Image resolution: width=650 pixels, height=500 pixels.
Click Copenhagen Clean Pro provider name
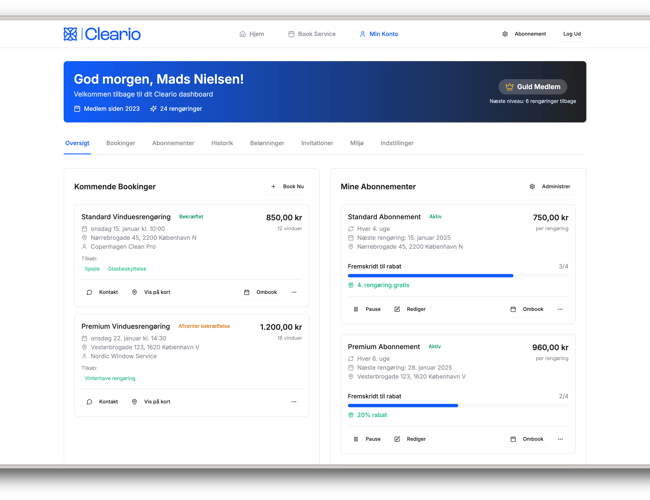point(123,247)
